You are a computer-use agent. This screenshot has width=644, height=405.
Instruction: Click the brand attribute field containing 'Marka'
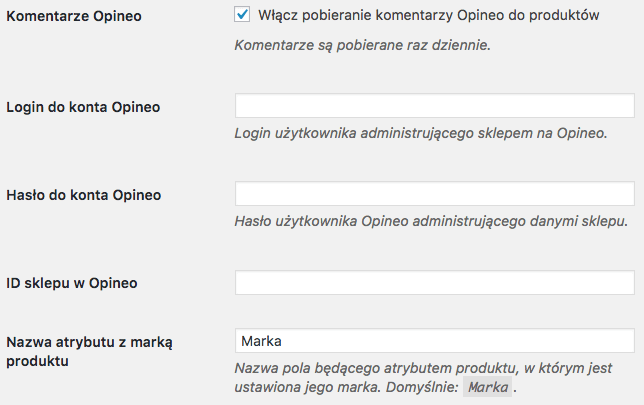434,342
